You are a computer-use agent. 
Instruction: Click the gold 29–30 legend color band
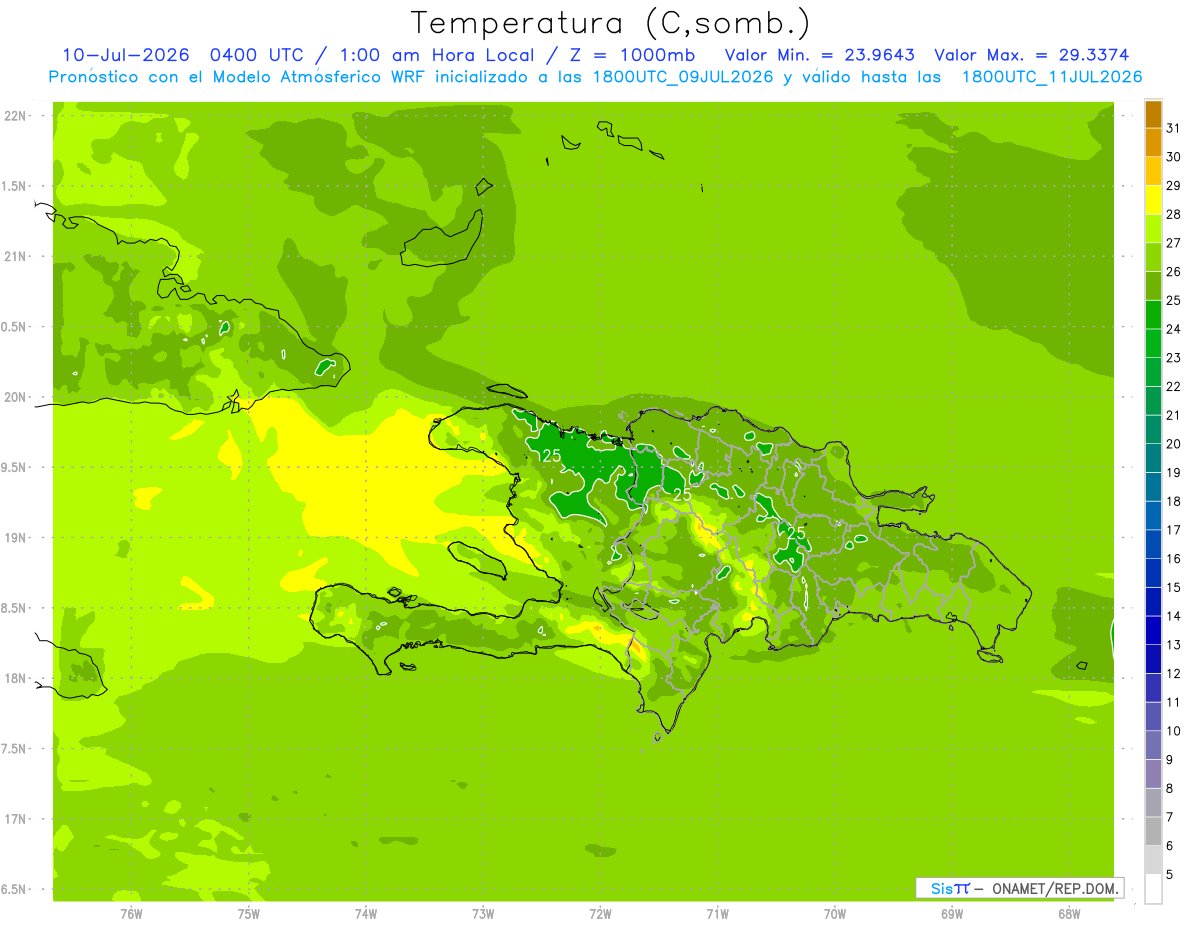point(1153,171)
